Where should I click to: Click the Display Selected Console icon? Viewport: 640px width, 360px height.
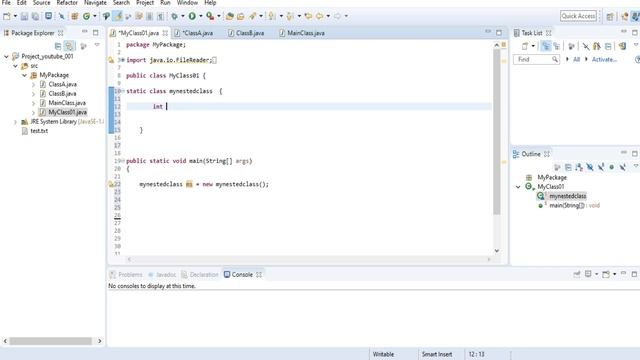click(x=588, y=274)
